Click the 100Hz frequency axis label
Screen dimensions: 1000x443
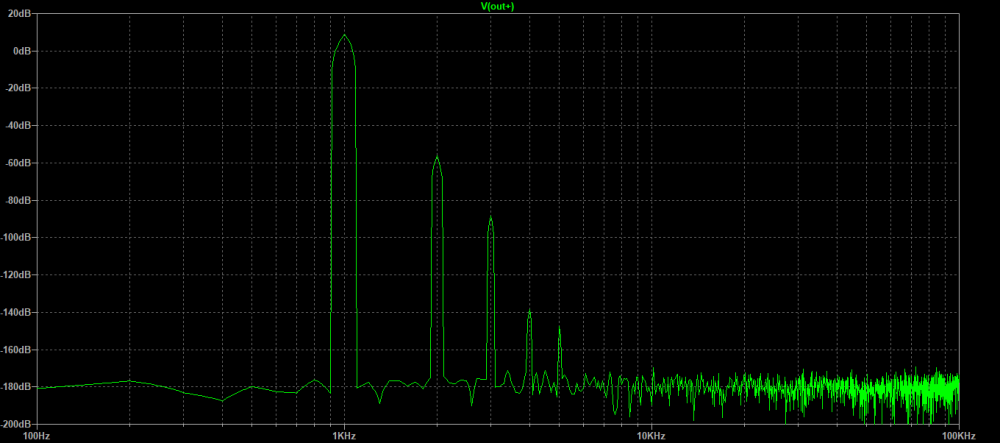click(x=36, y=436)
